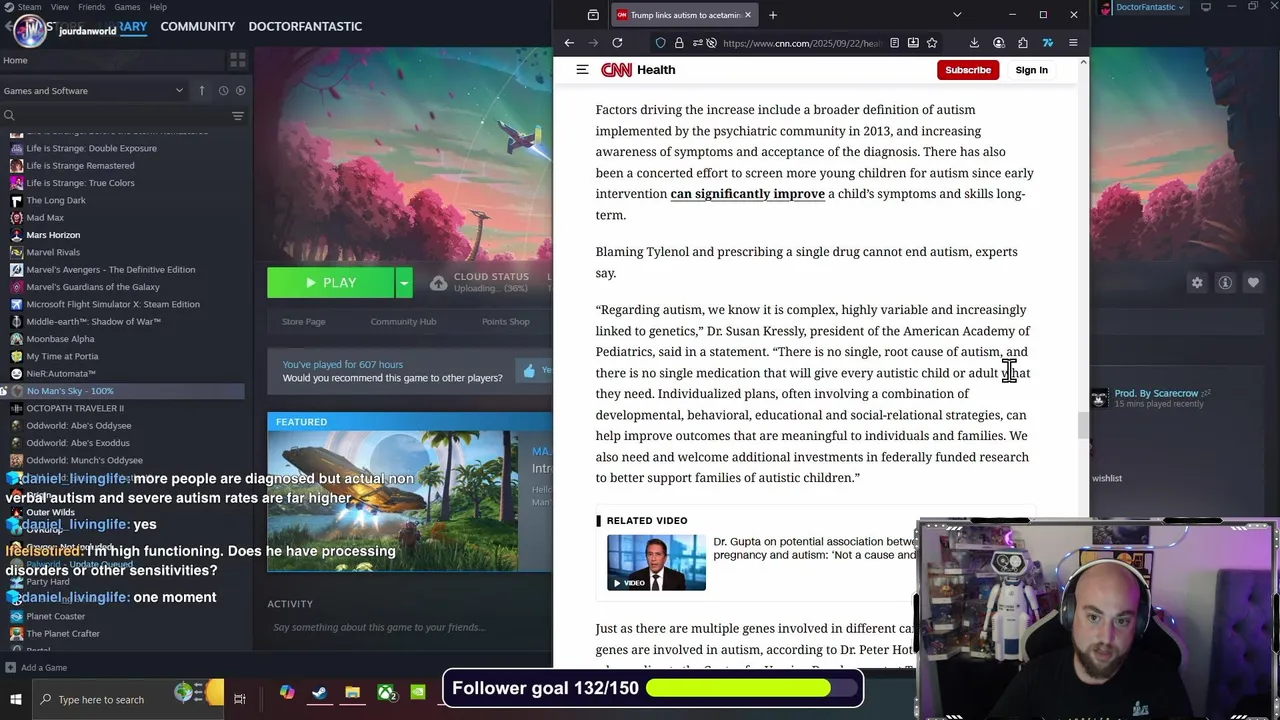
Task: Open game info icon in Steam
Action: coord(1225,283)
